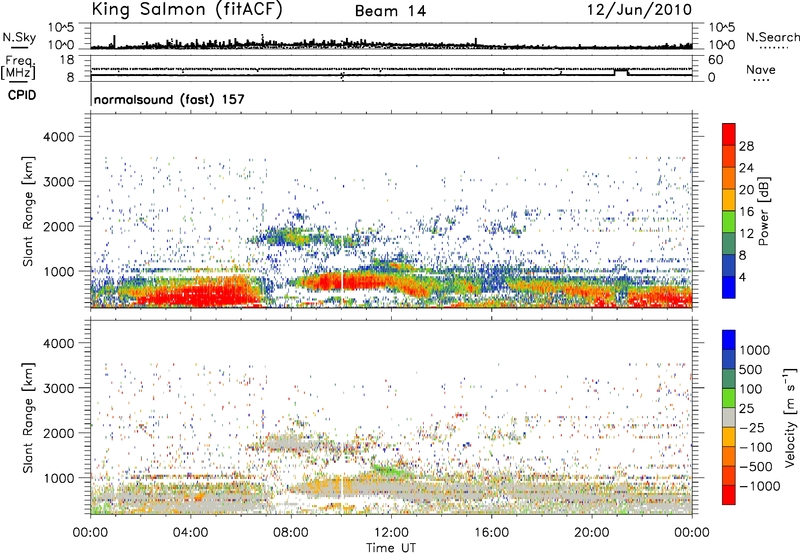Click the frequency step bump near 21:00
800x554 pixels.
[621, 72]
